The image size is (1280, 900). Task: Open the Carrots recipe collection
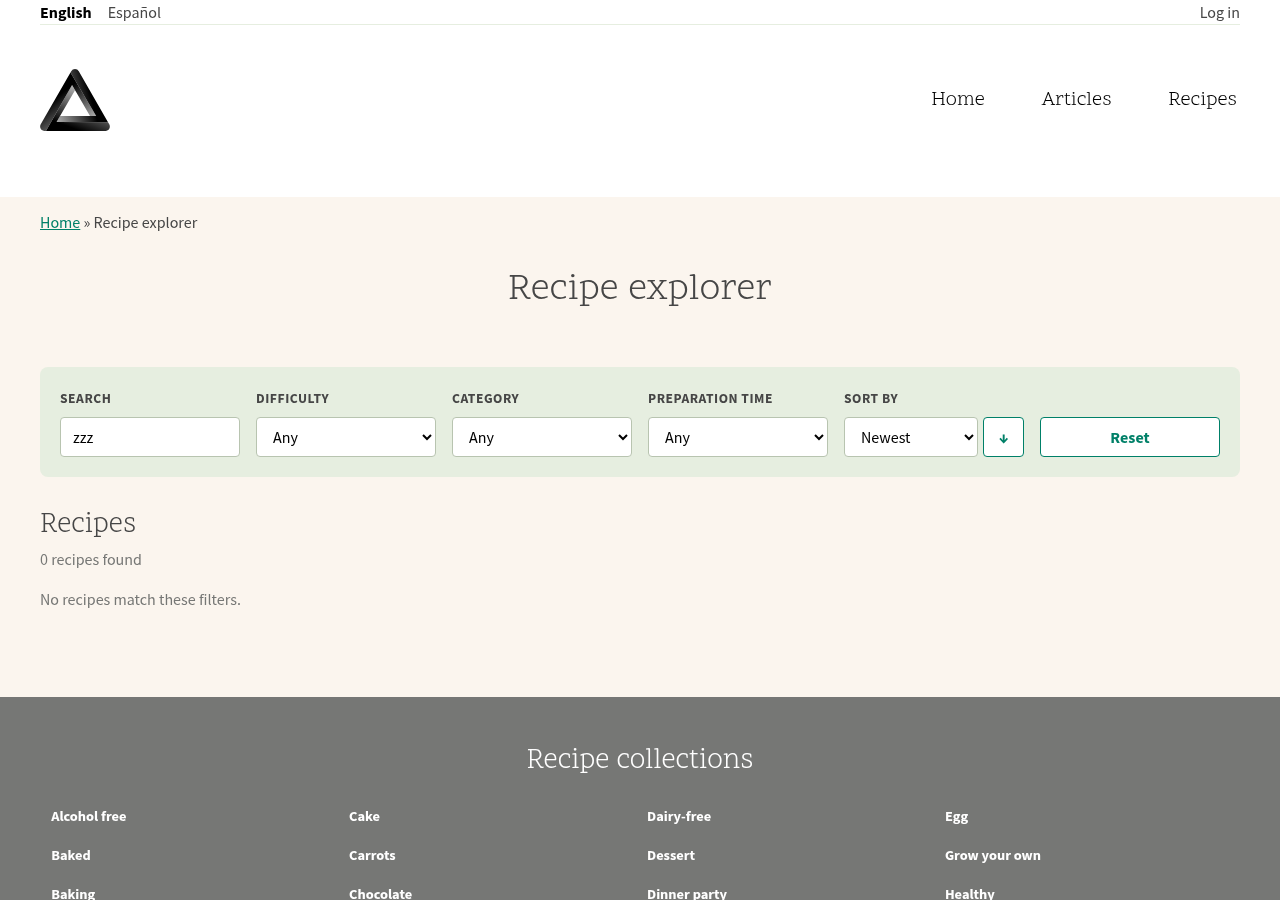click(372, 855)
